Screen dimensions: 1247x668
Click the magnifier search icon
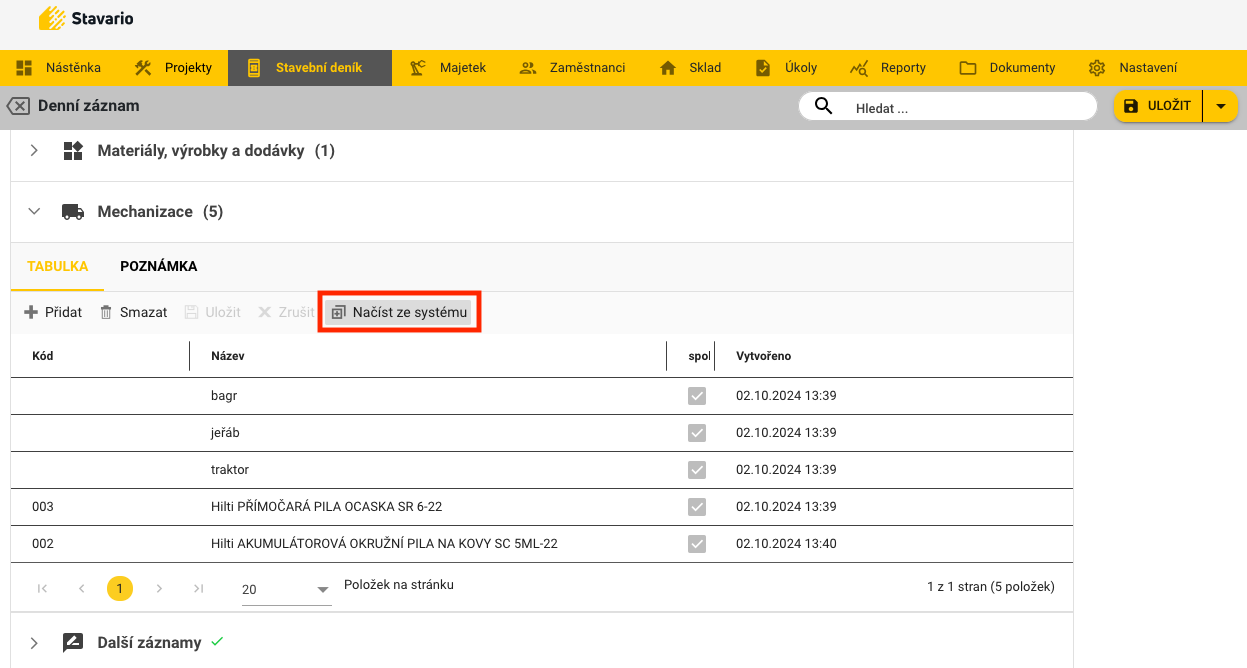824,107
